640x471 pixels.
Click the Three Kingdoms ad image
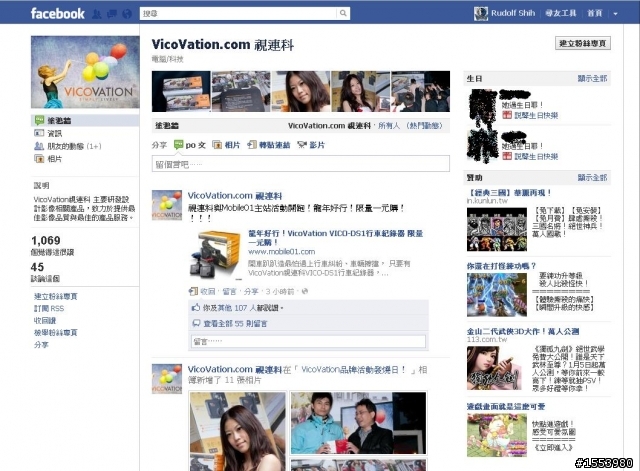point(497,229)
